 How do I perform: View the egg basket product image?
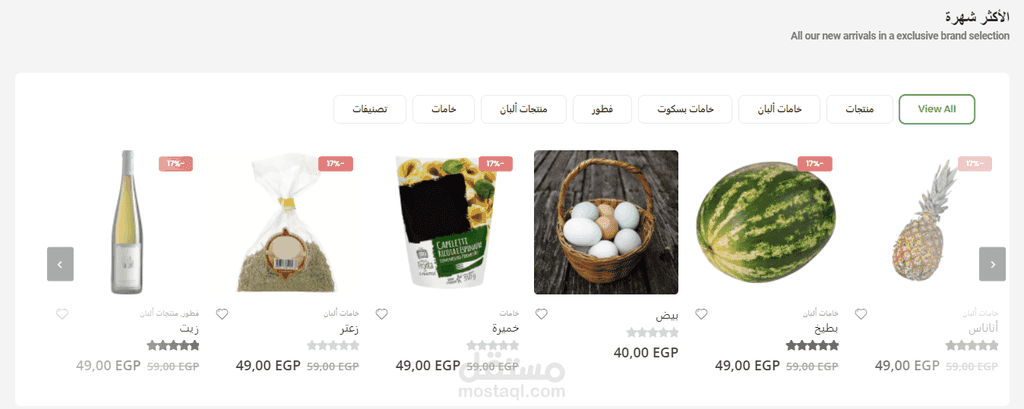pos(606,222)
